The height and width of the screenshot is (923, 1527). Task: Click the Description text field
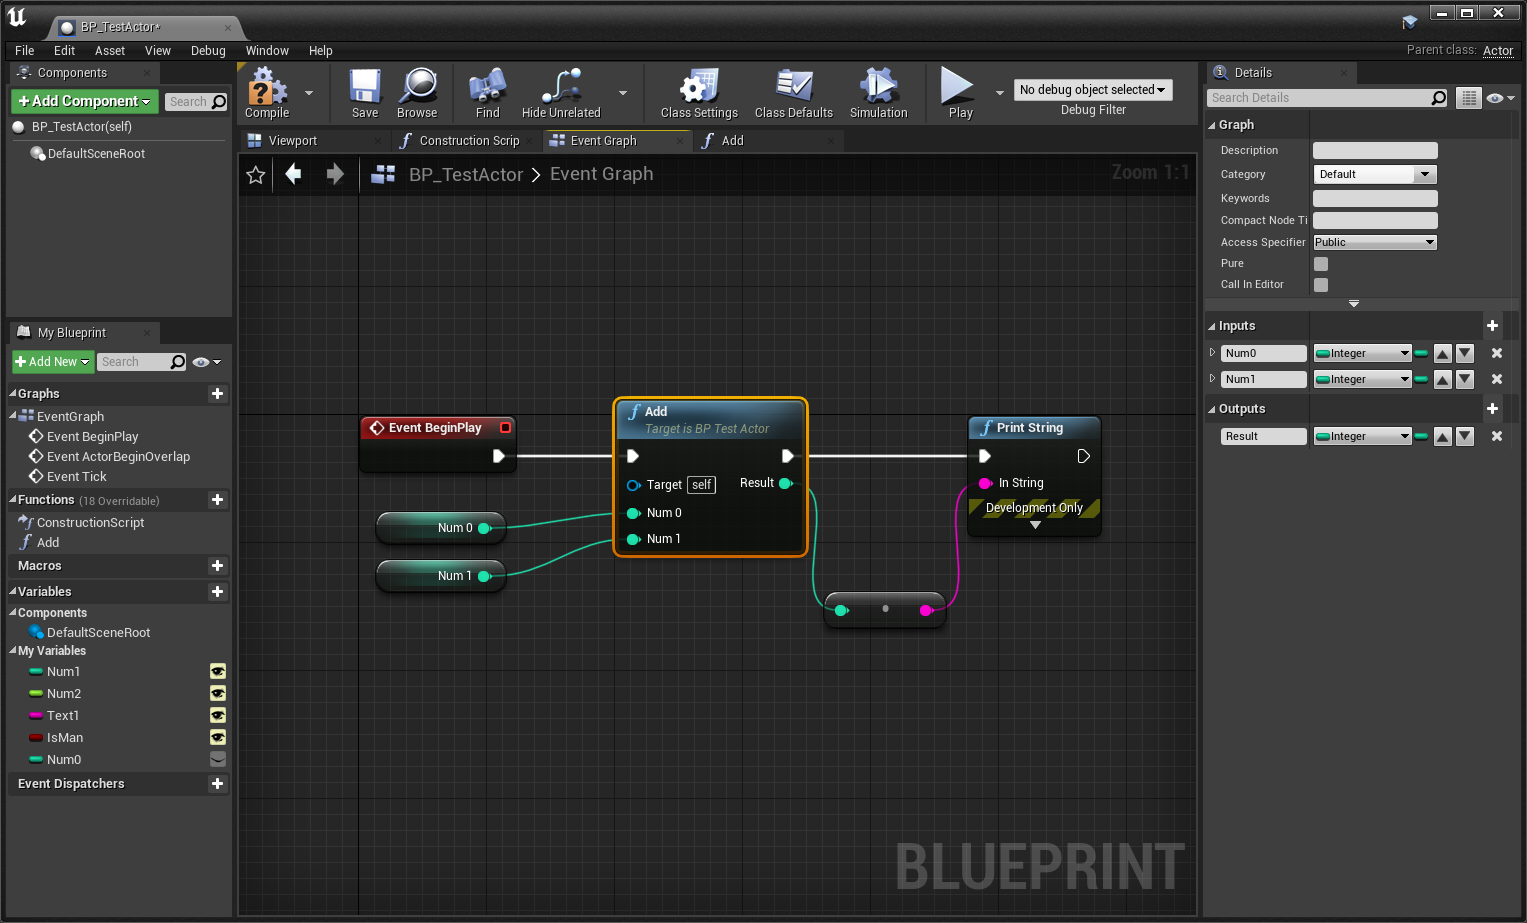click(1375, 150)
